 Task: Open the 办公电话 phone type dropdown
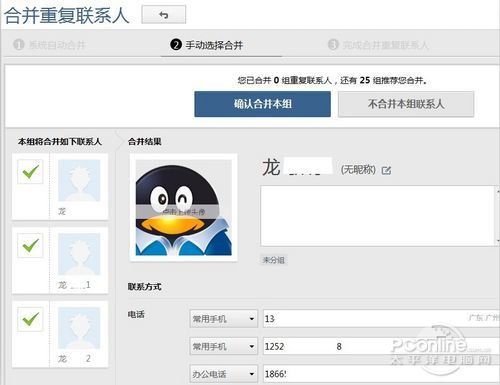224,374
